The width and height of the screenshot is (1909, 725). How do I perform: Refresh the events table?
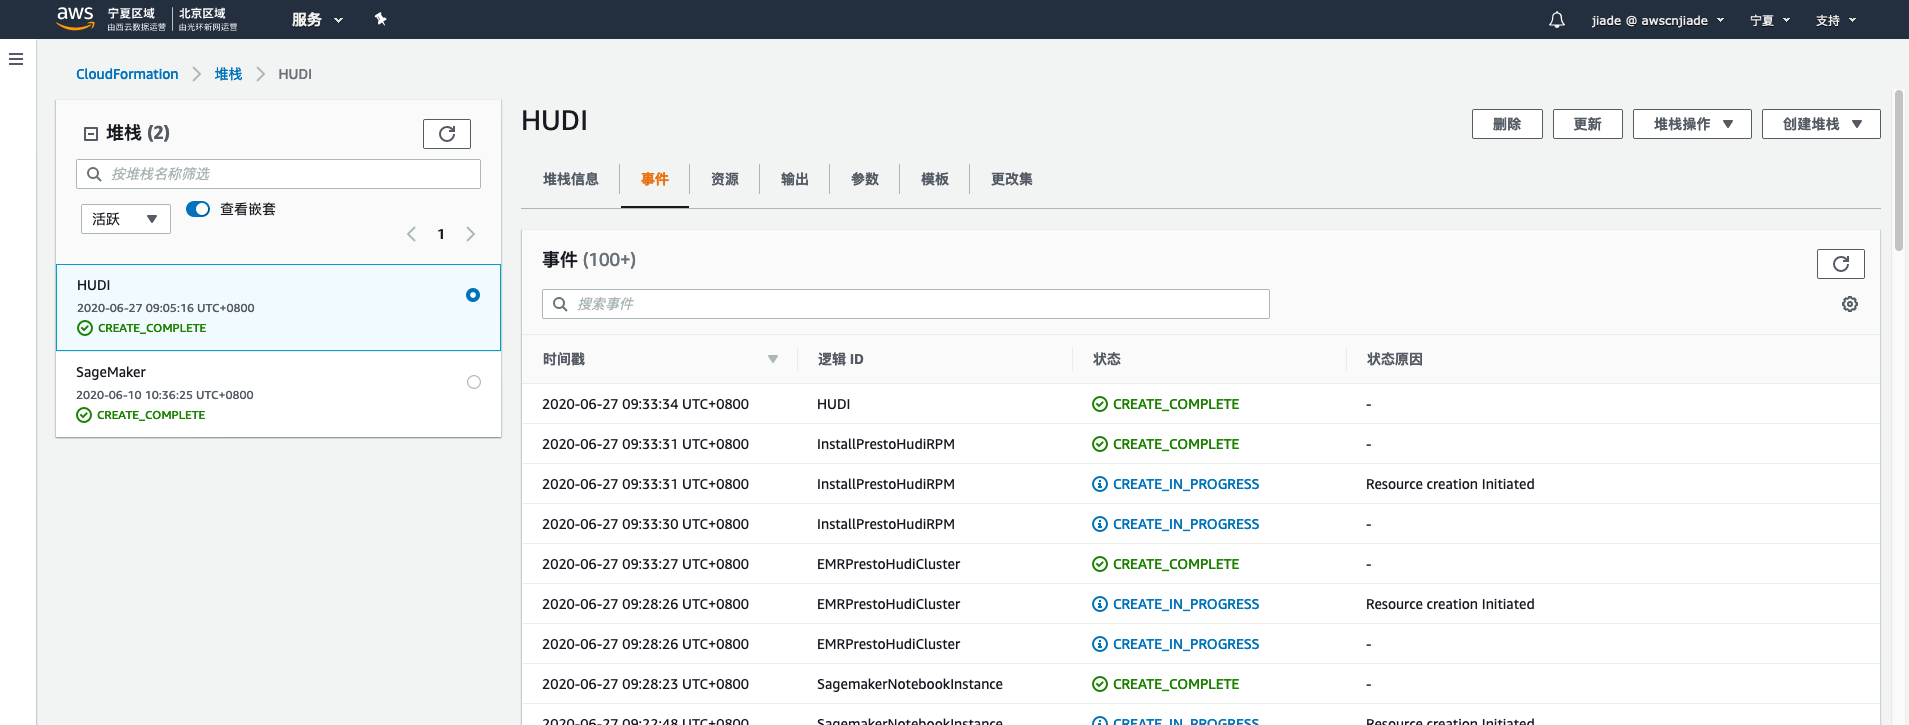click(1840, 264)
